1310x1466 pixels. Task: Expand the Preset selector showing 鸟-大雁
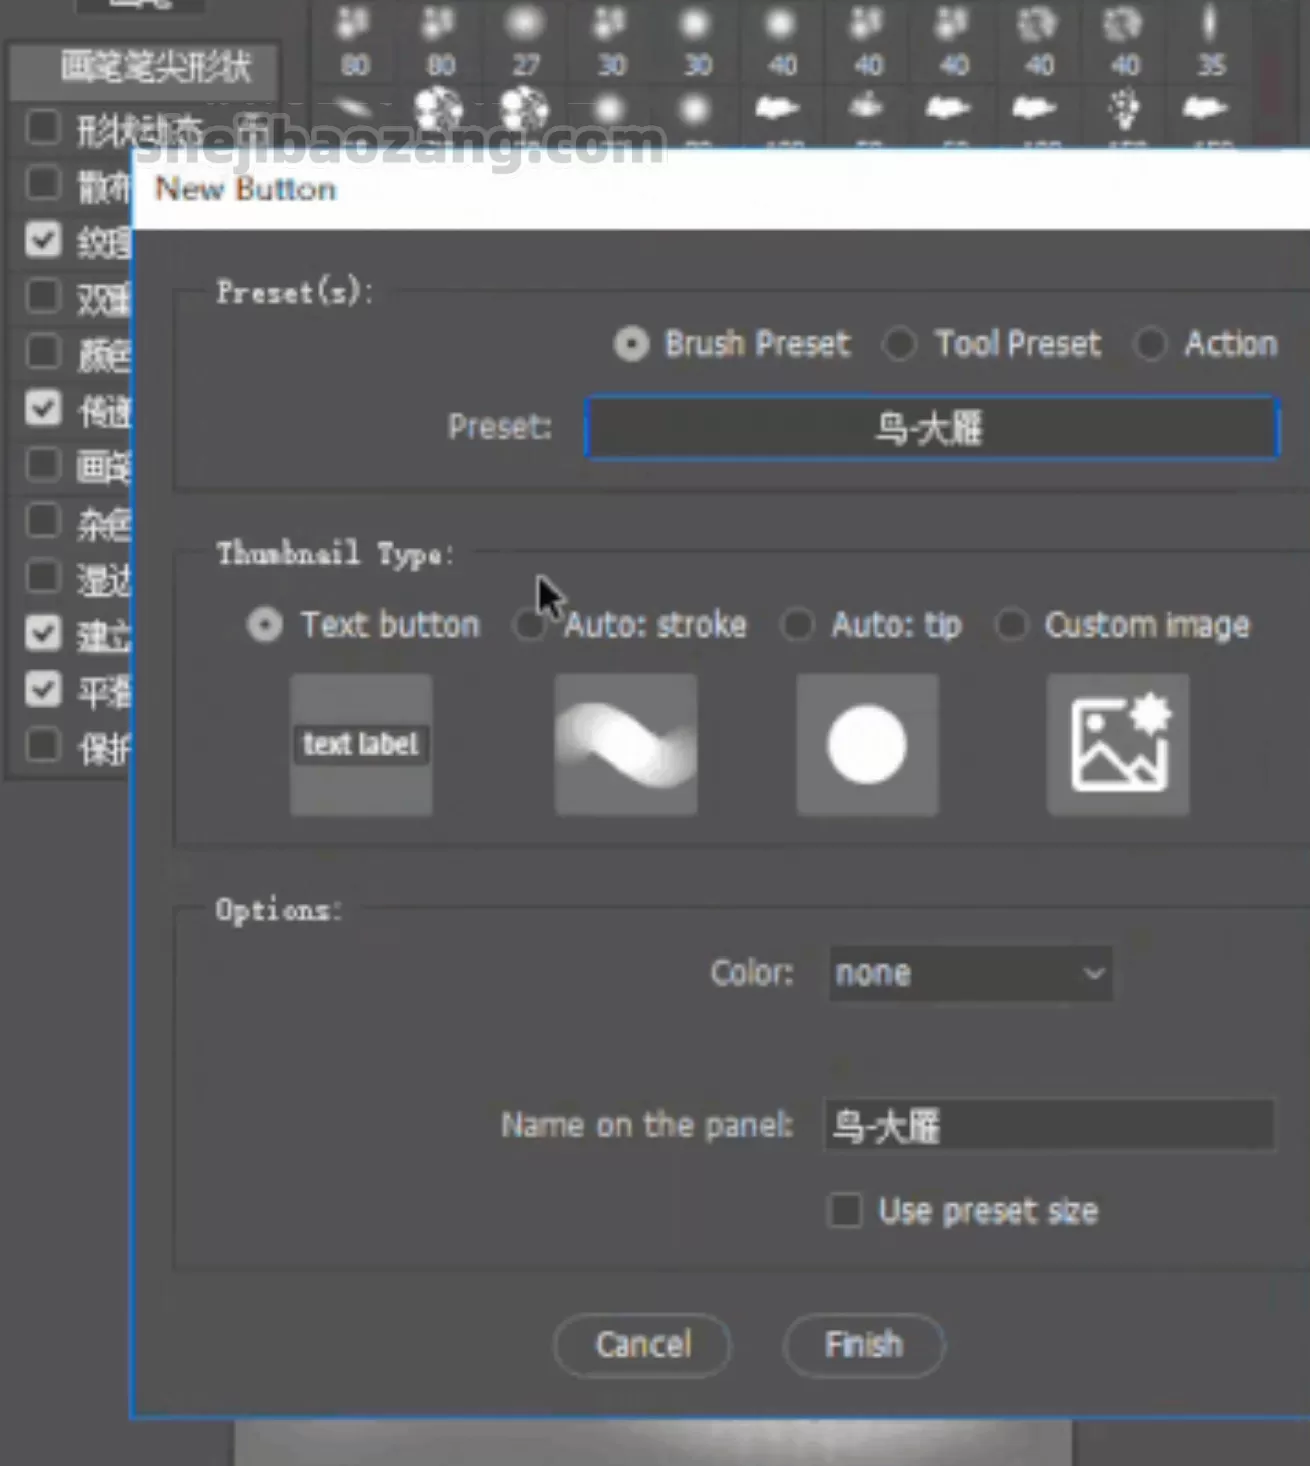point(931,428)
